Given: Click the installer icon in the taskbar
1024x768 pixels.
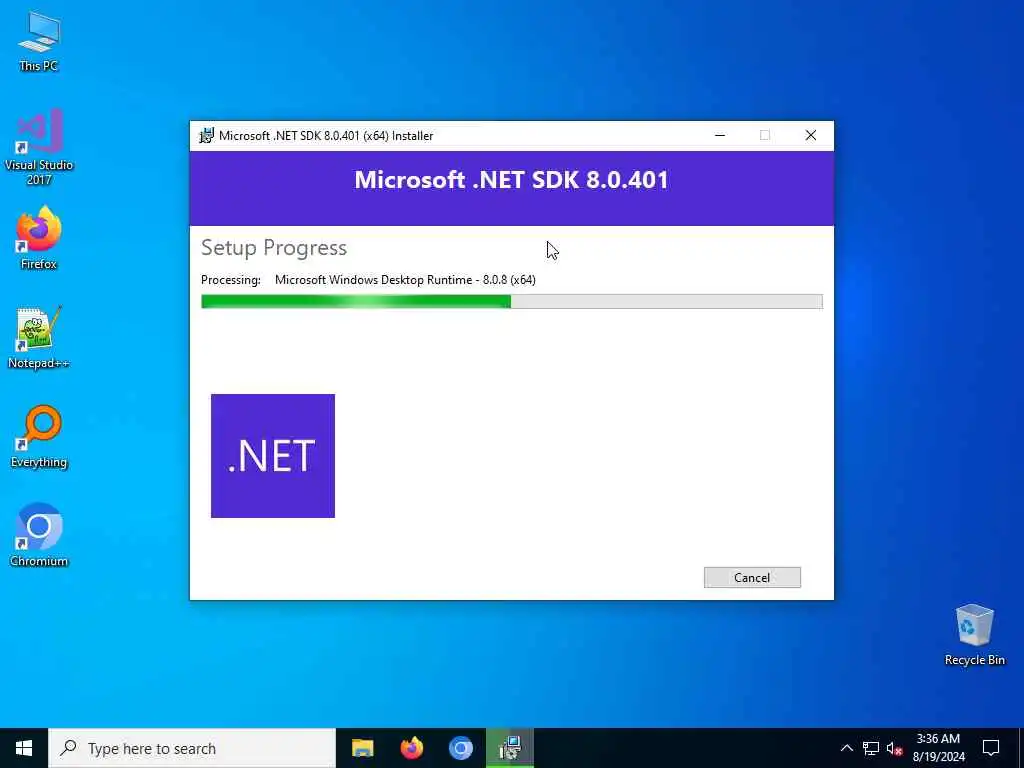Looking at the screenshot, I should coord(510,748).
